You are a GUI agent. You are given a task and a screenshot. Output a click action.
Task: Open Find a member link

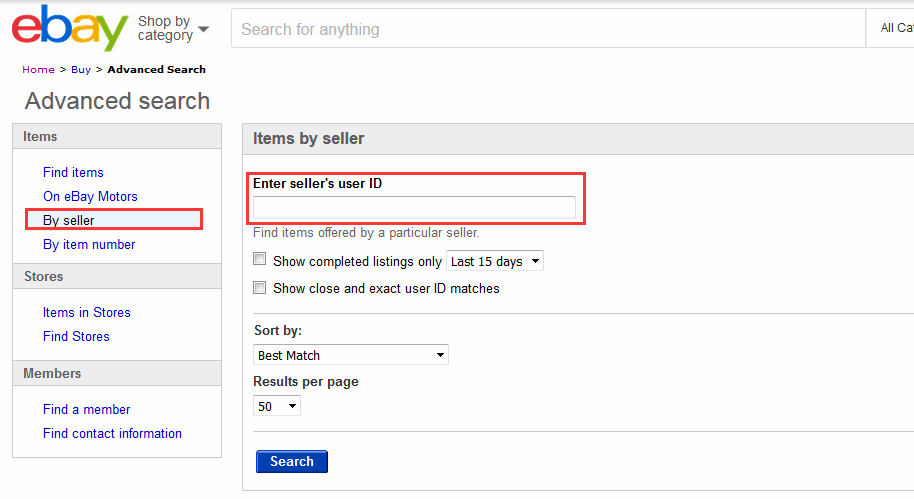coord(86,409)
